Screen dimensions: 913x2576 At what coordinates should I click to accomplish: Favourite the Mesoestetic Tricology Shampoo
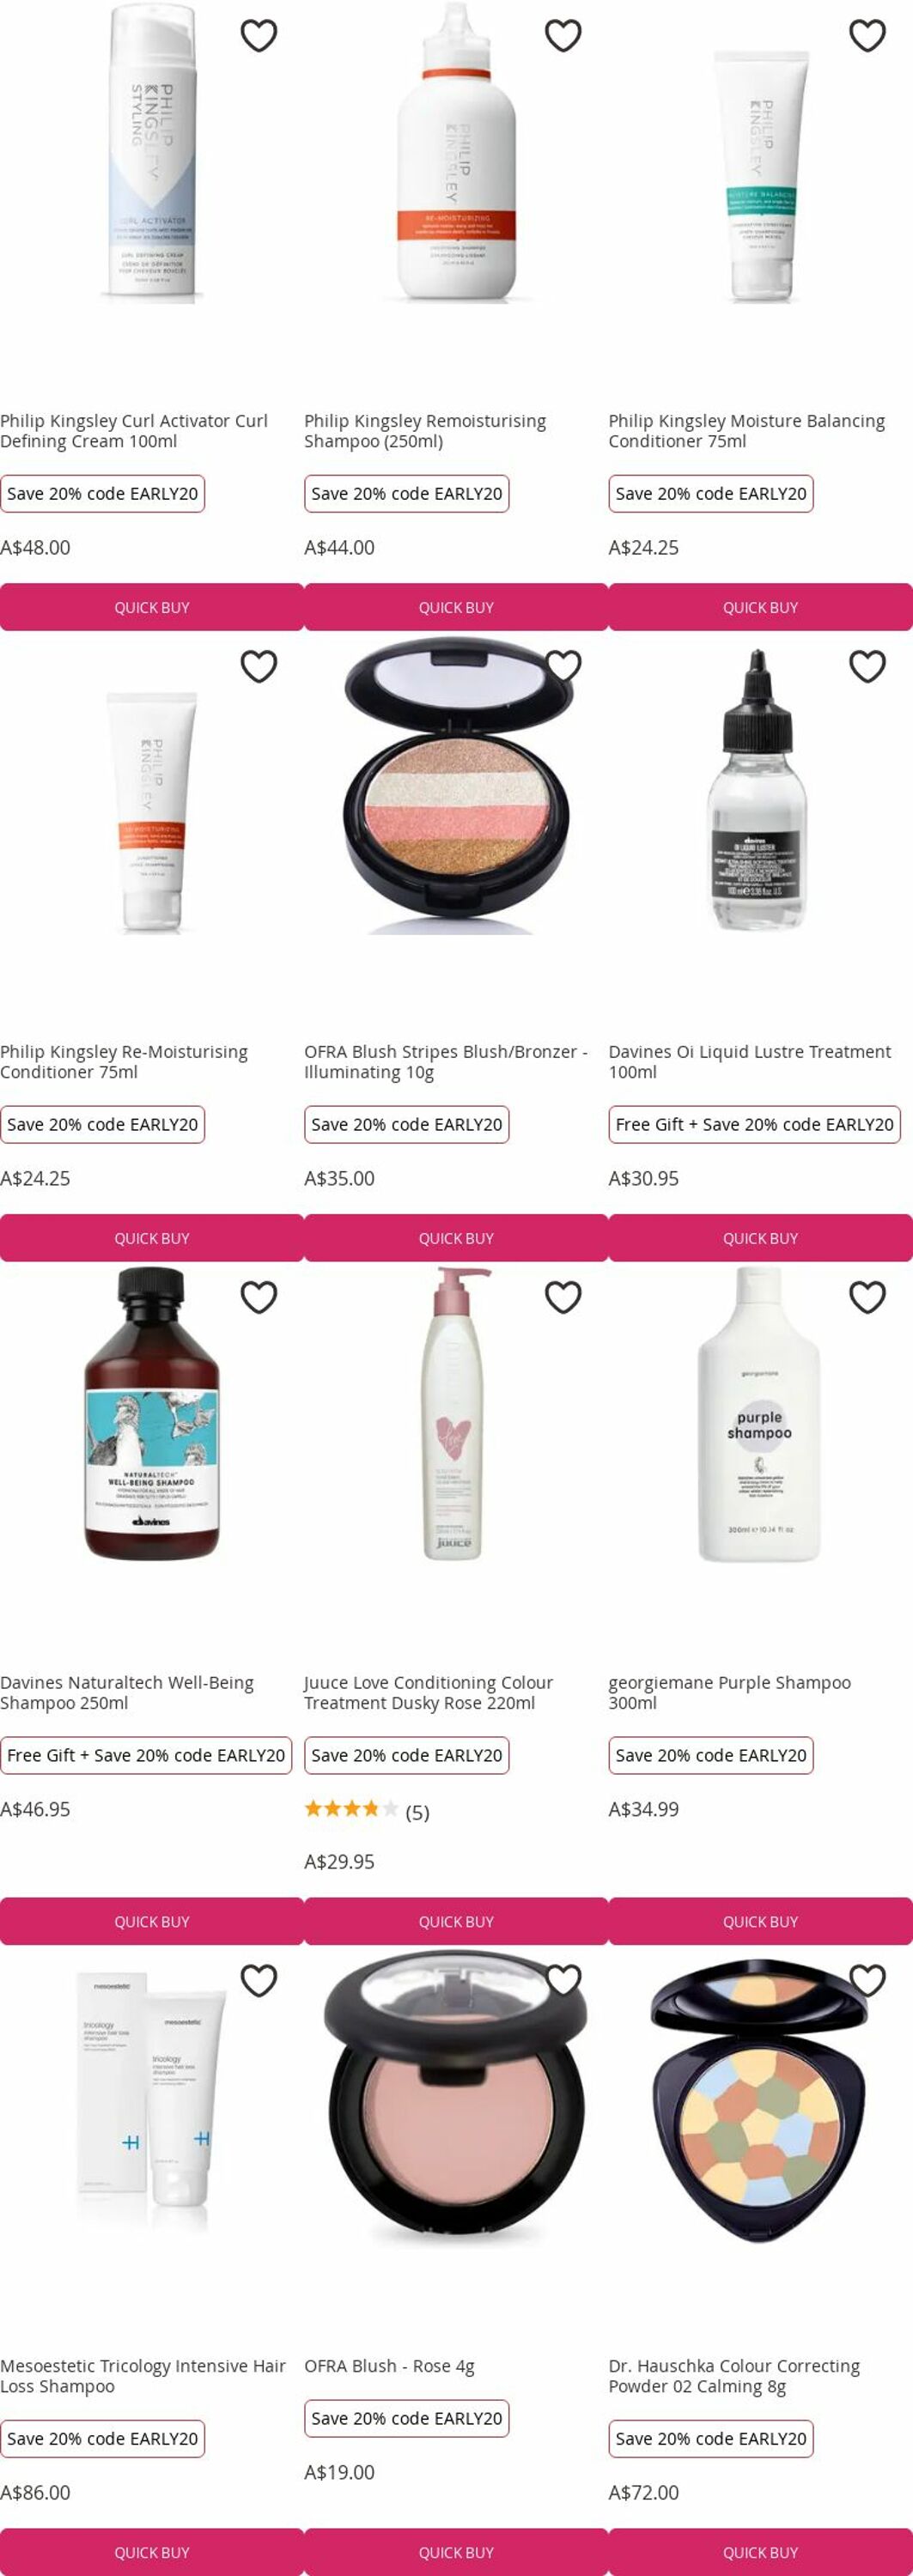tap(259, 1980)
